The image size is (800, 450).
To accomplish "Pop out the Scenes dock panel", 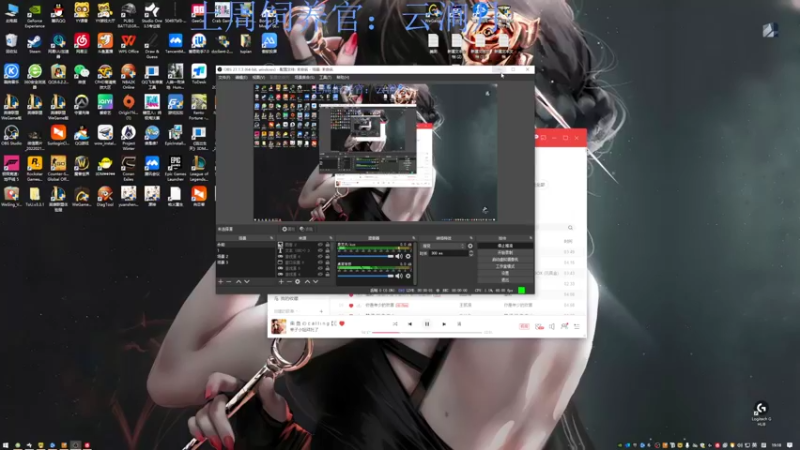I will click(271, 238).
